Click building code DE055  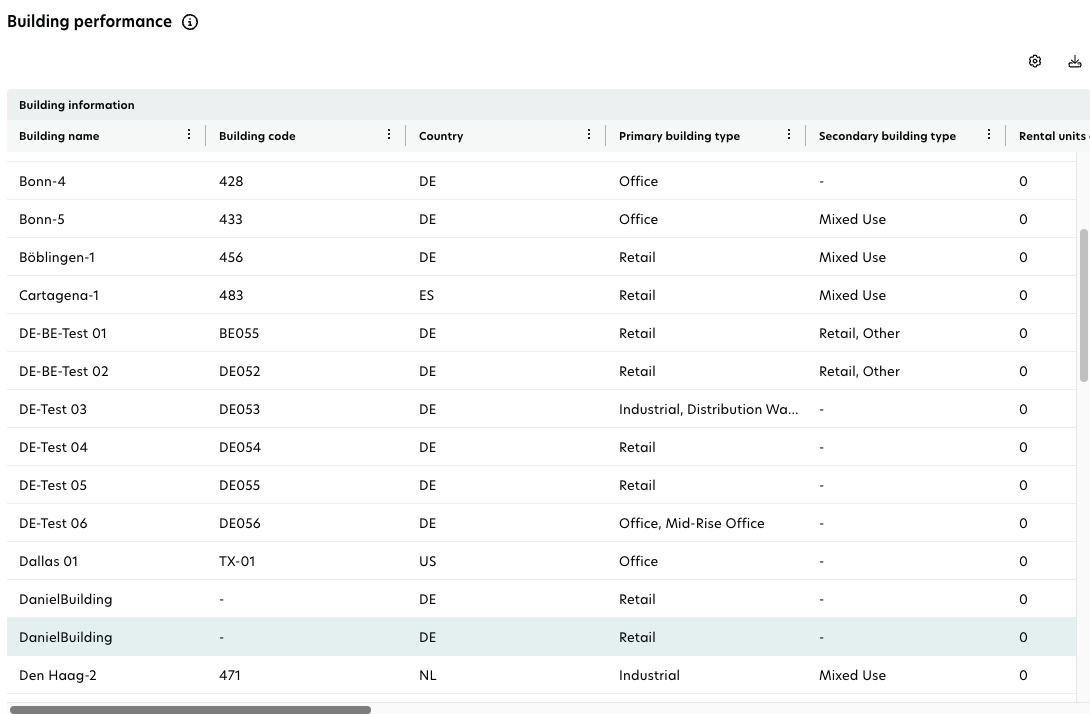click(240, 485)
